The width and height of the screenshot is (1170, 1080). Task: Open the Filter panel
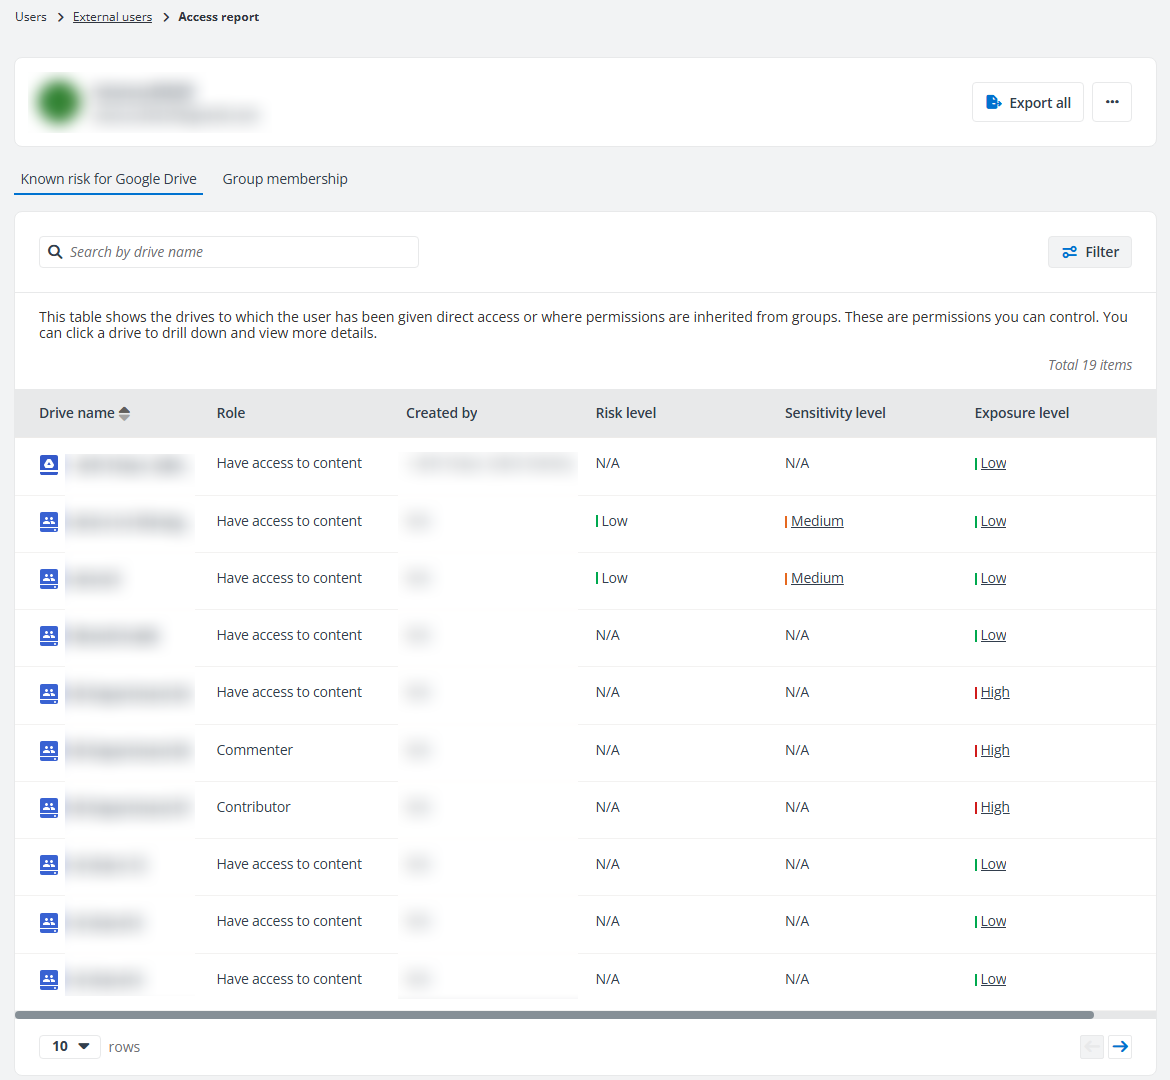1089,251
